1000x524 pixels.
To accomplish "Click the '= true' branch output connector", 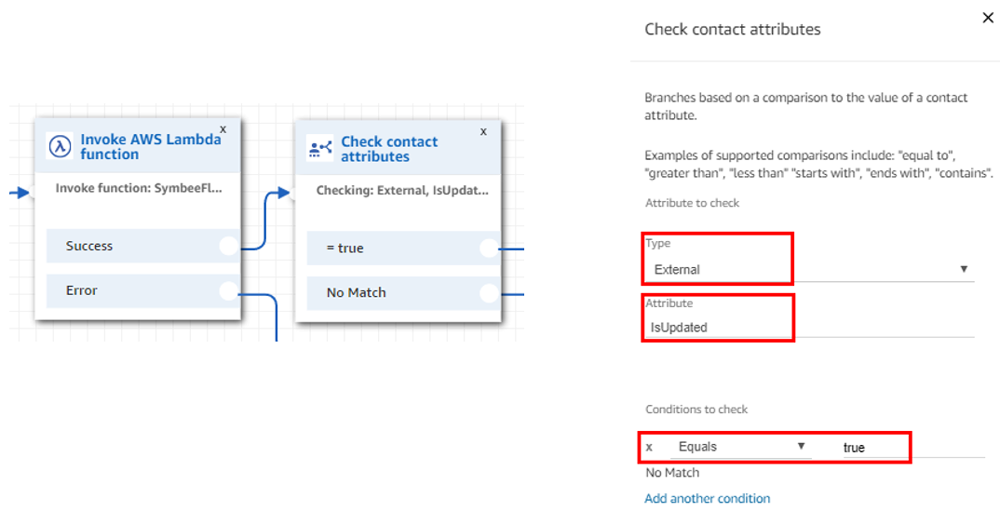I will click(x=489, y=249).
